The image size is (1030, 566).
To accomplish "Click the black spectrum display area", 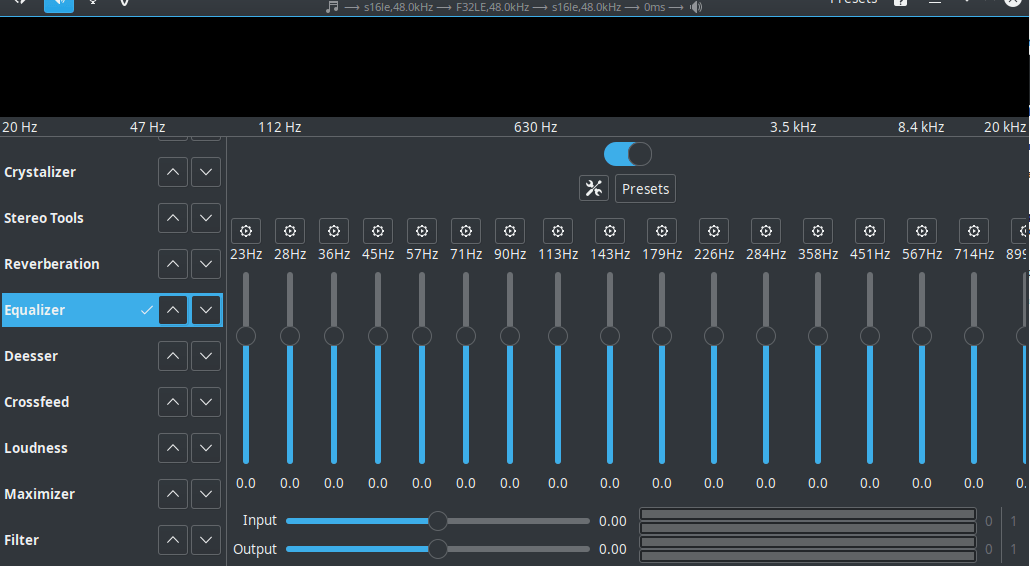I will pyautogui.click(x=514, y=66).
